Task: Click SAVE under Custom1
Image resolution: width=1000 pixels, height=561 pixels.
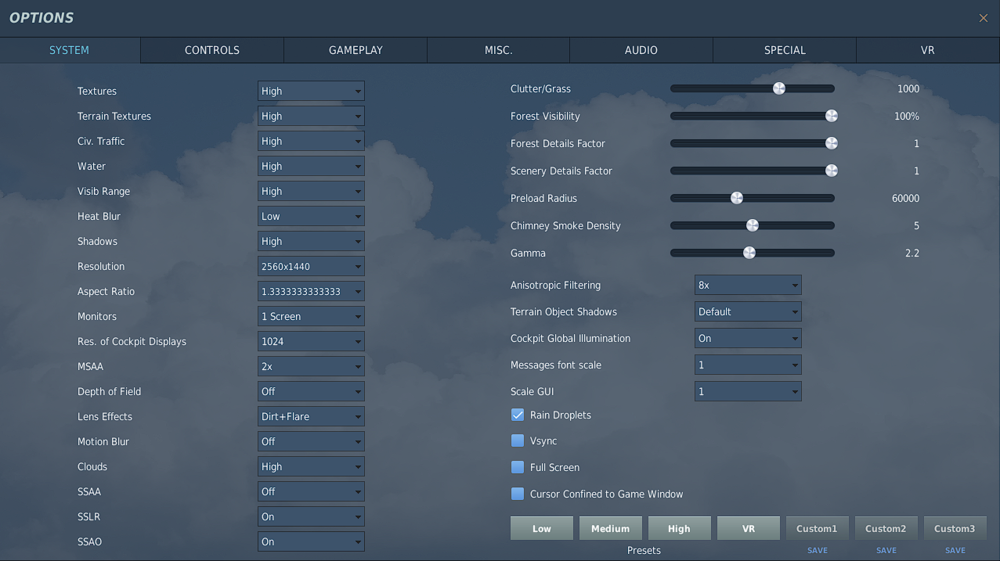Action: pyautogui.click(x=817, y=550)
